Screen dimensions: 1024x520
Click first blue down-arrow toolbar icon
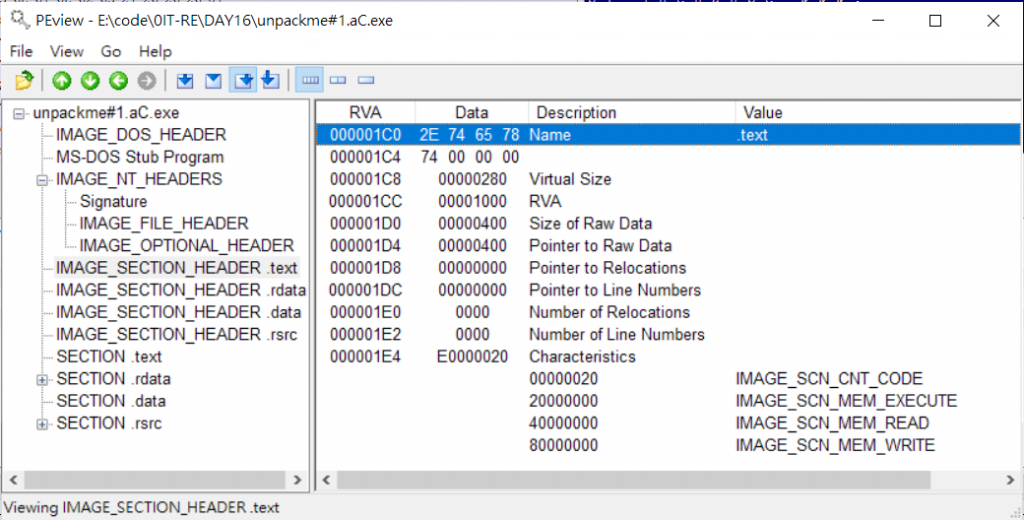pyautogui.click(x=185, y=80)
